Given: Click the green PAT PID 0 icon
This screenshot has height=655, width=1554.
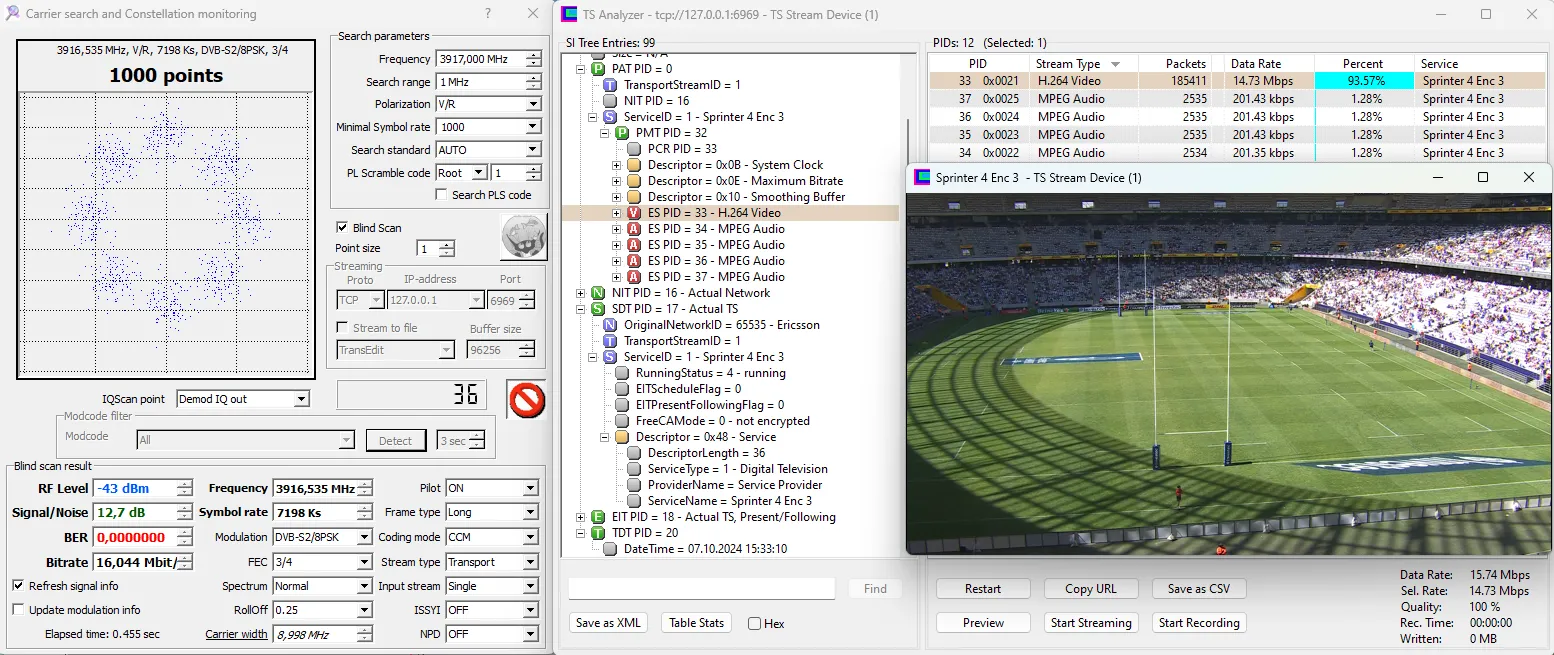Looking at the screenshot, I should (598, 69).
